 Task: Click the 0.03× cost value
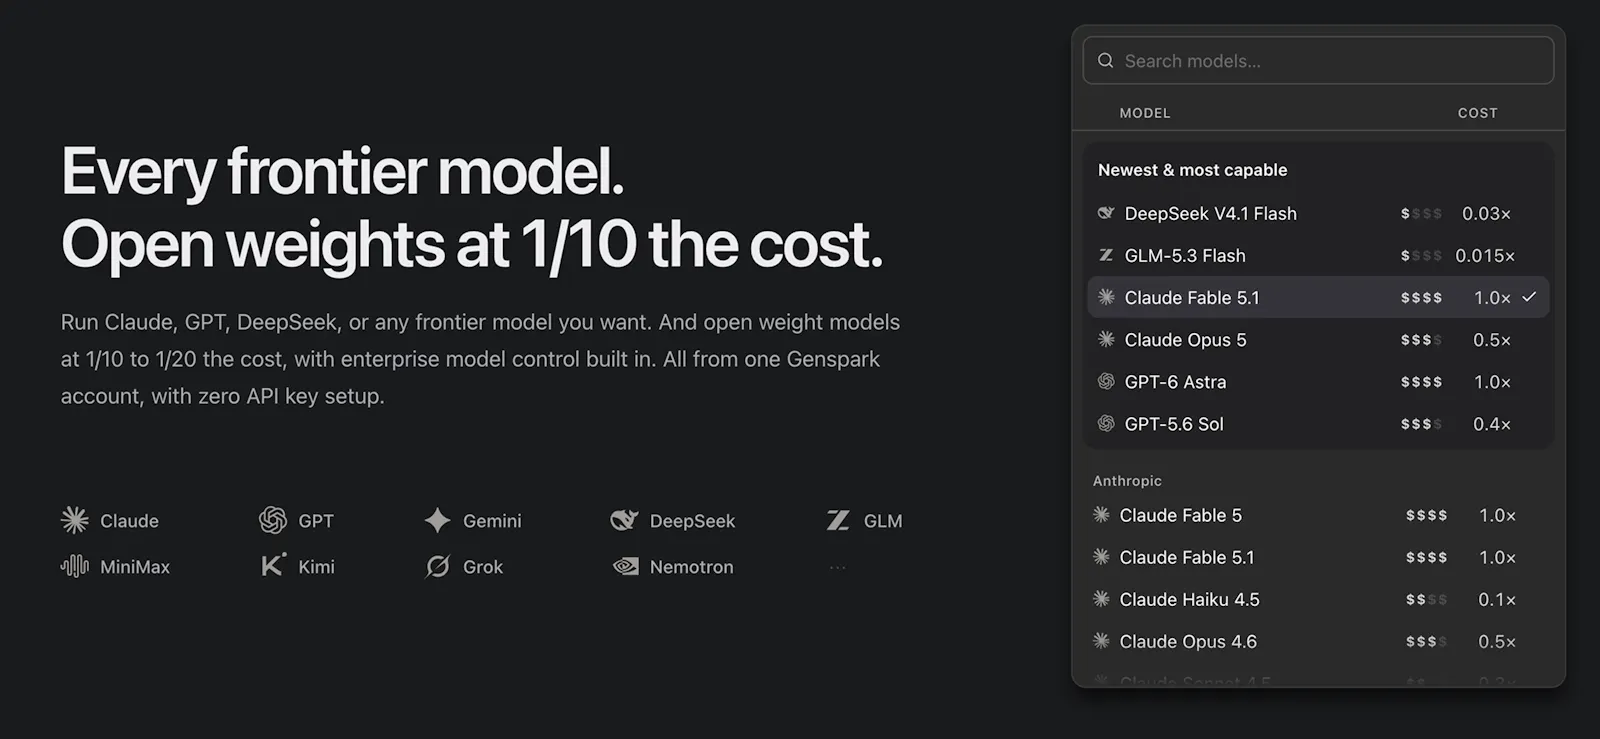pyautogui.click(x=1486, y=213)
